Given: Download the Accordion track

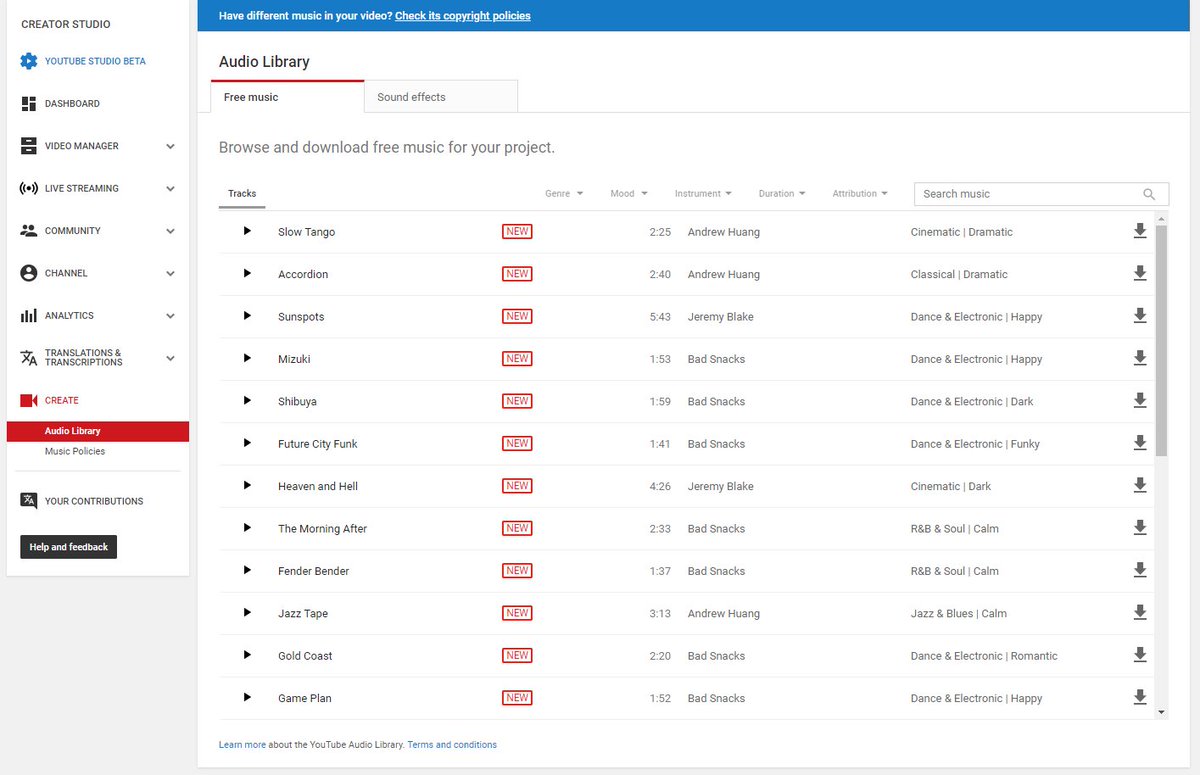Looking at the screenshot, I should click(1139, 273).
